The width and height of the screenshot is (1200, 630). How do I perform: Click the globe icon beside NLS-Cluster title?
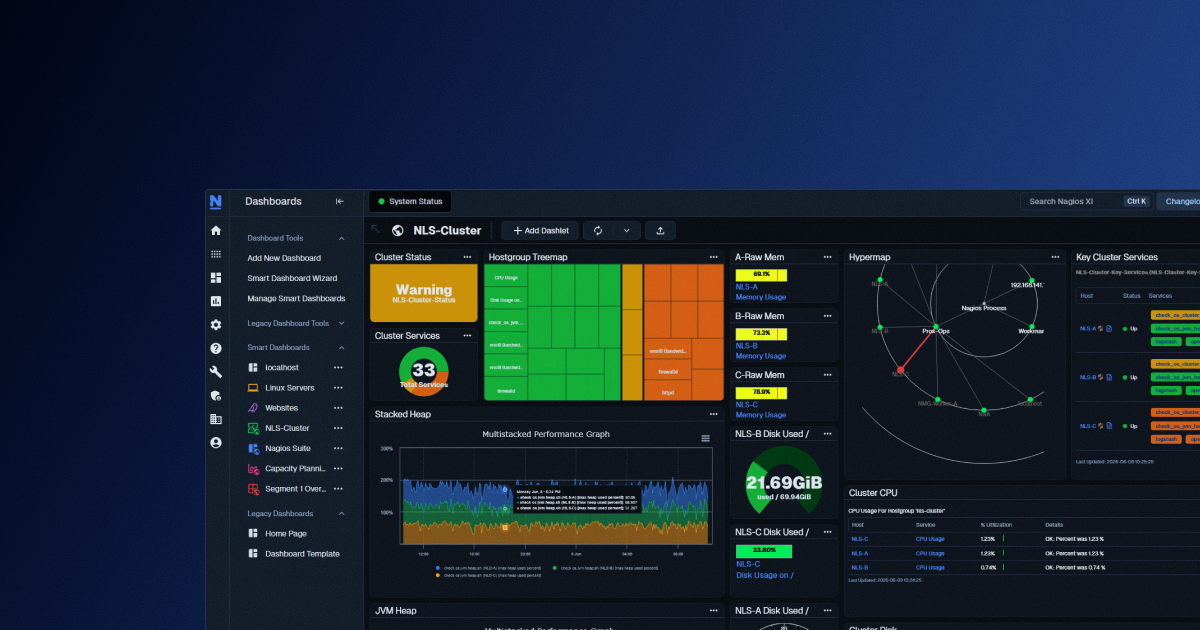[x=397, y=230]
